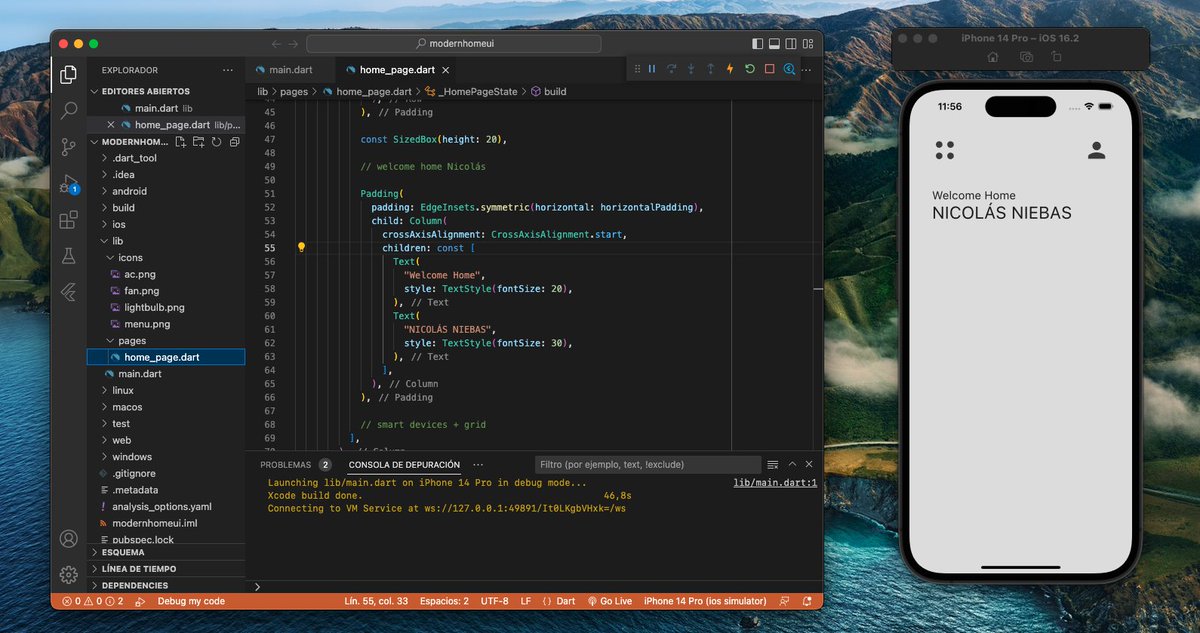1200x633 pixels.
Task: Click the lightbulb code action on line 55
Action: 301,247
